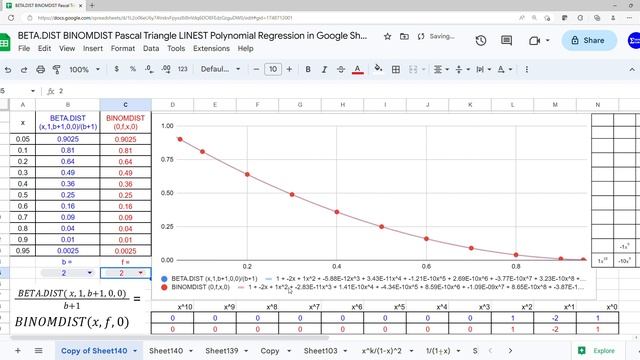Increase font size with plus button
Image resolution: width=640 pixels, height=360 pixels.
coord(289,69)
